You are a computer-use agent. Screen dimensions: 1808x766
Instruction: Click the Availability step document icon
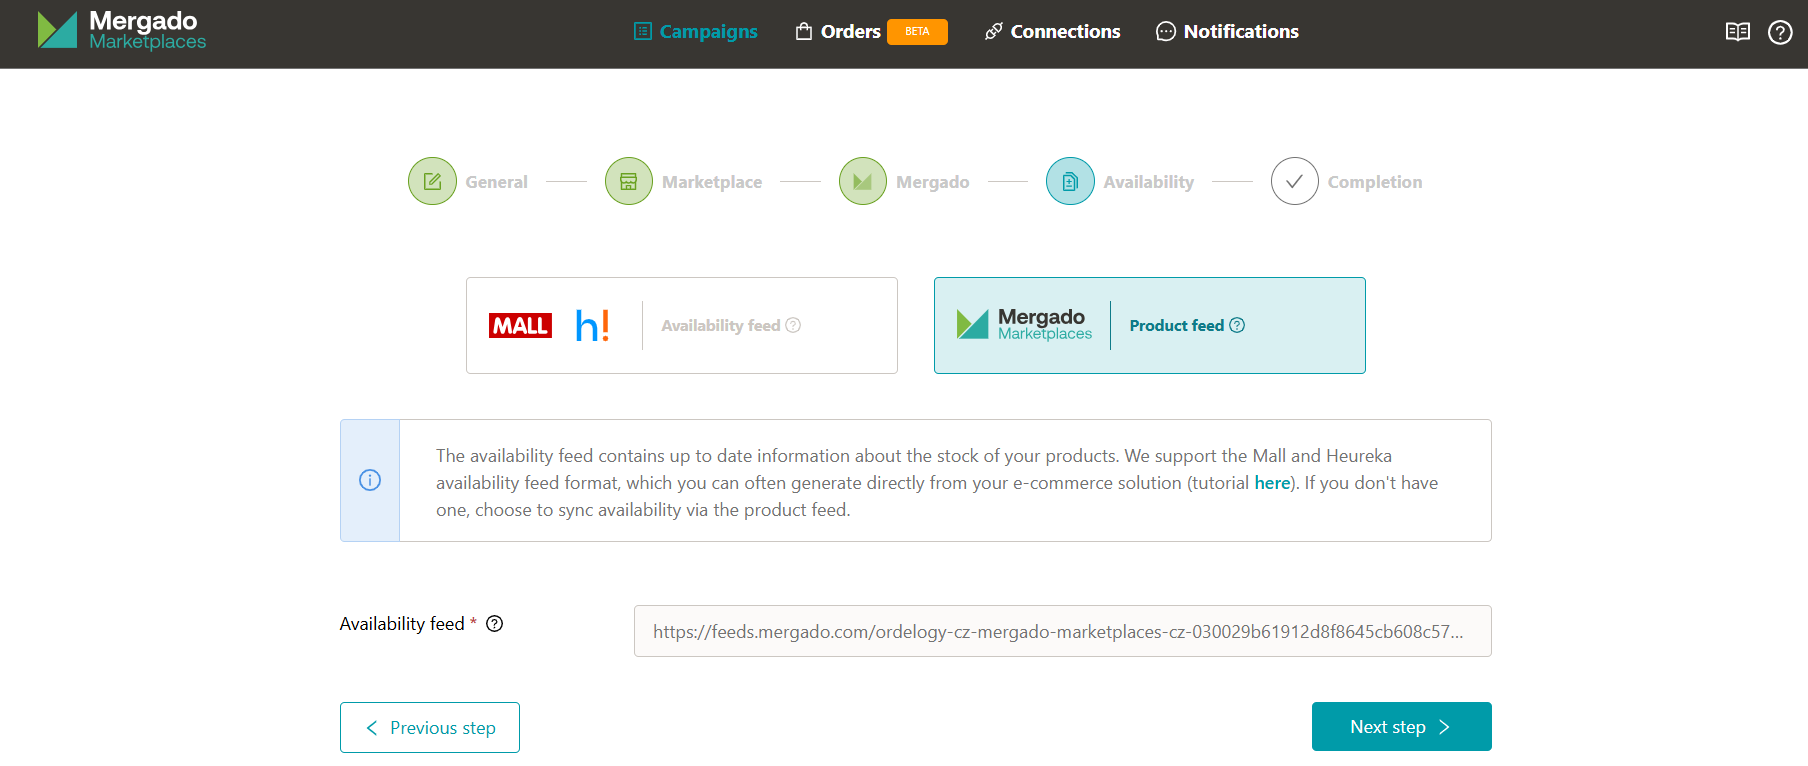[1070, 182]
